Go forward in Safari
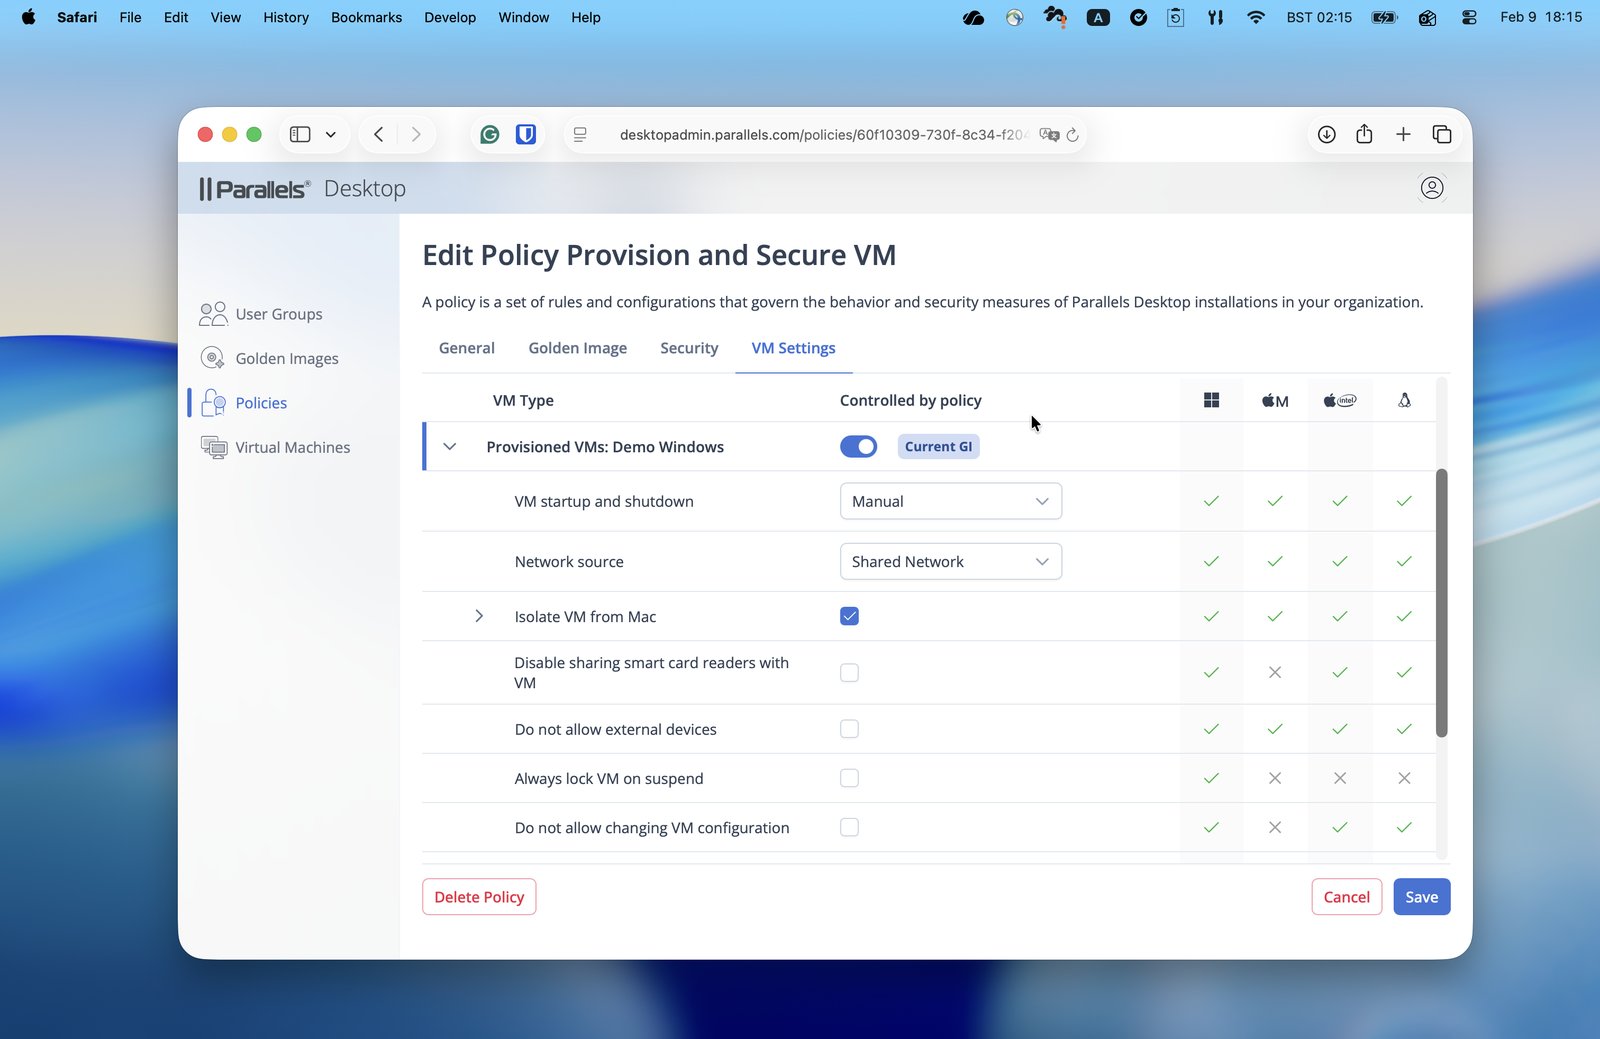The width and height of the screenshot is (1600, 1039). pyautogui.click(x=416, y=134)
